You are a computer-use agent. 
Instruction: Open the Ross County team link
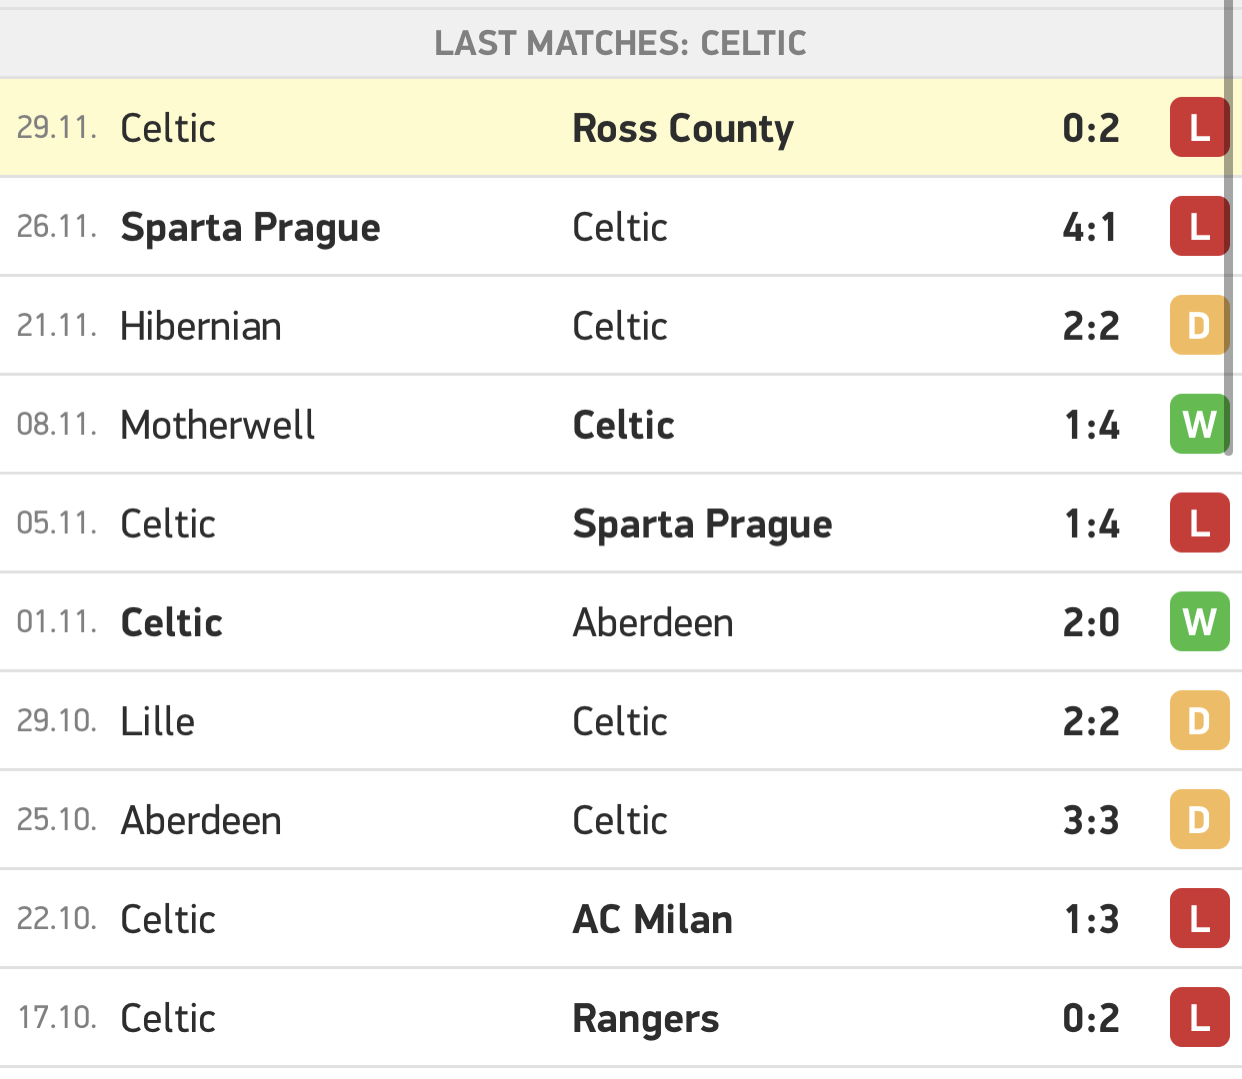tap(683, 129)
